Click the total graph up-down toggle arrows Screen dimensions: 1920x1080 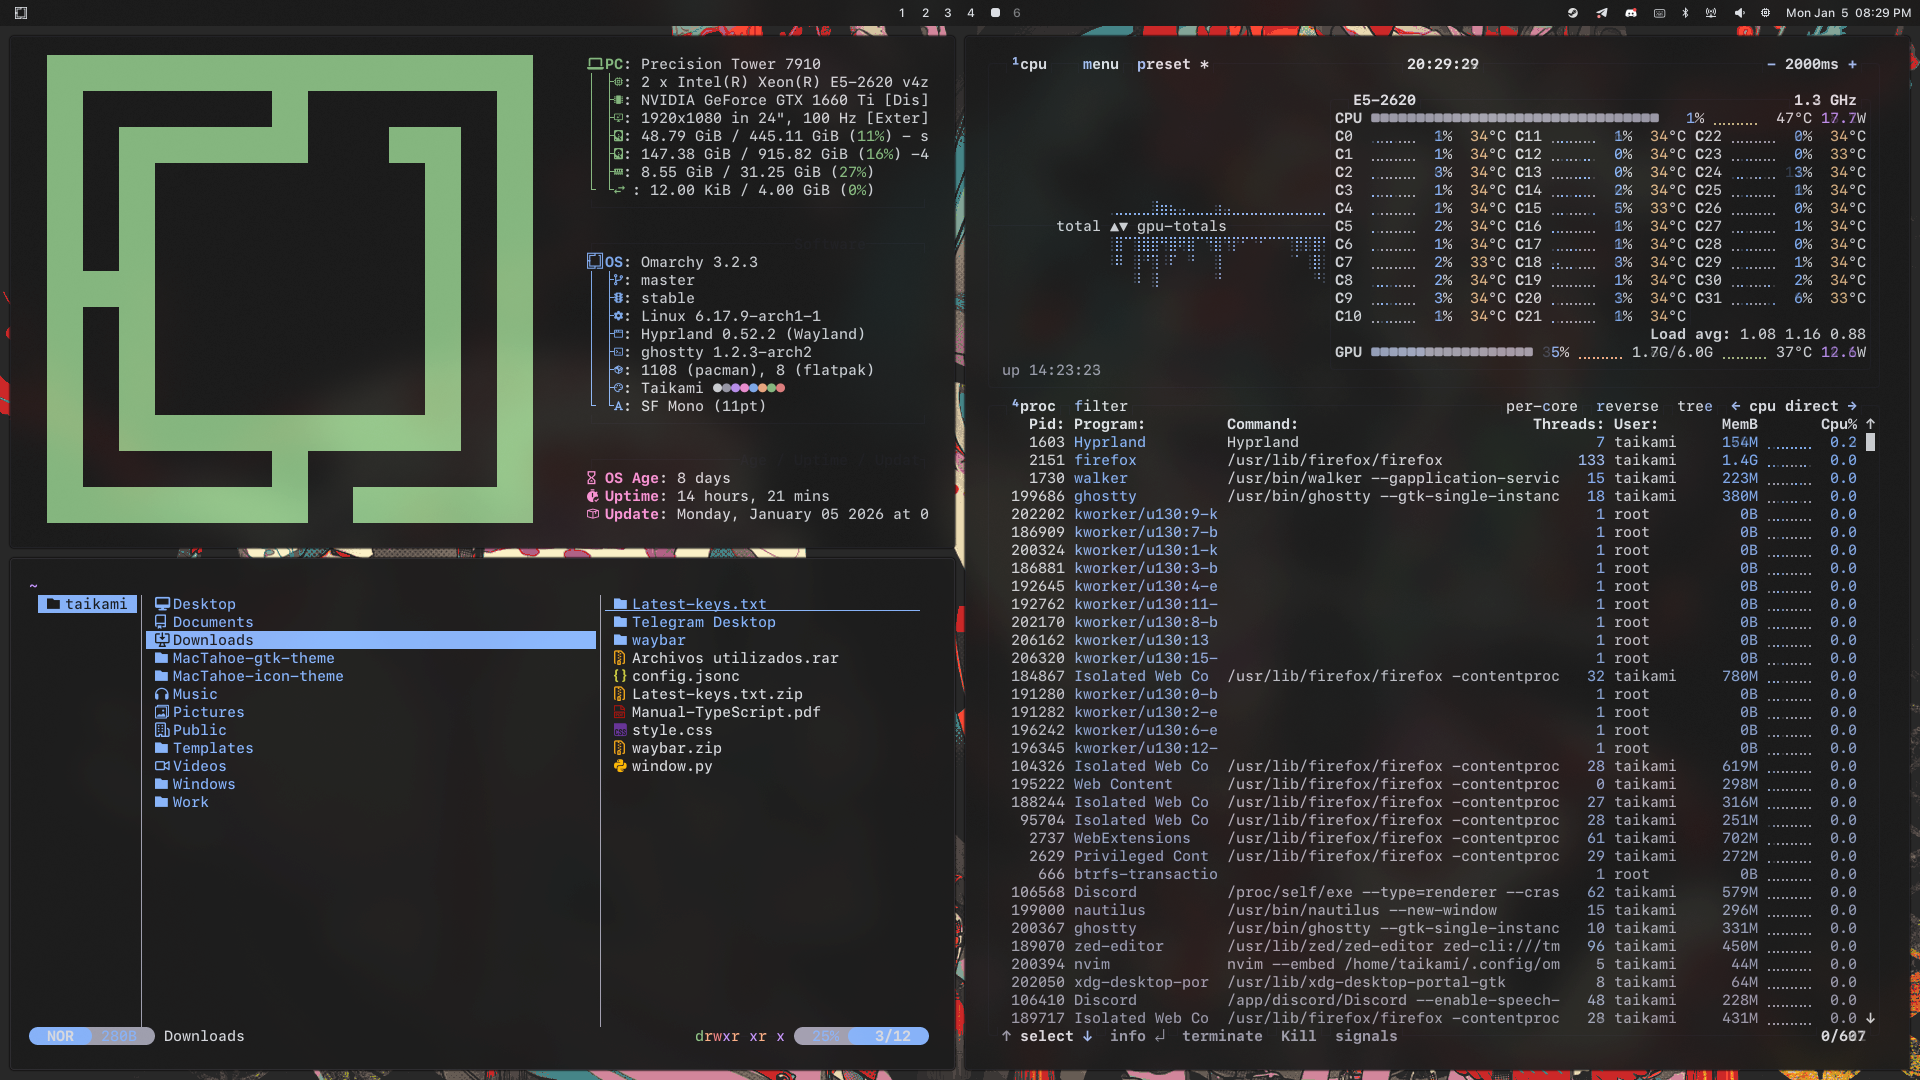[x=1119, y=226]
